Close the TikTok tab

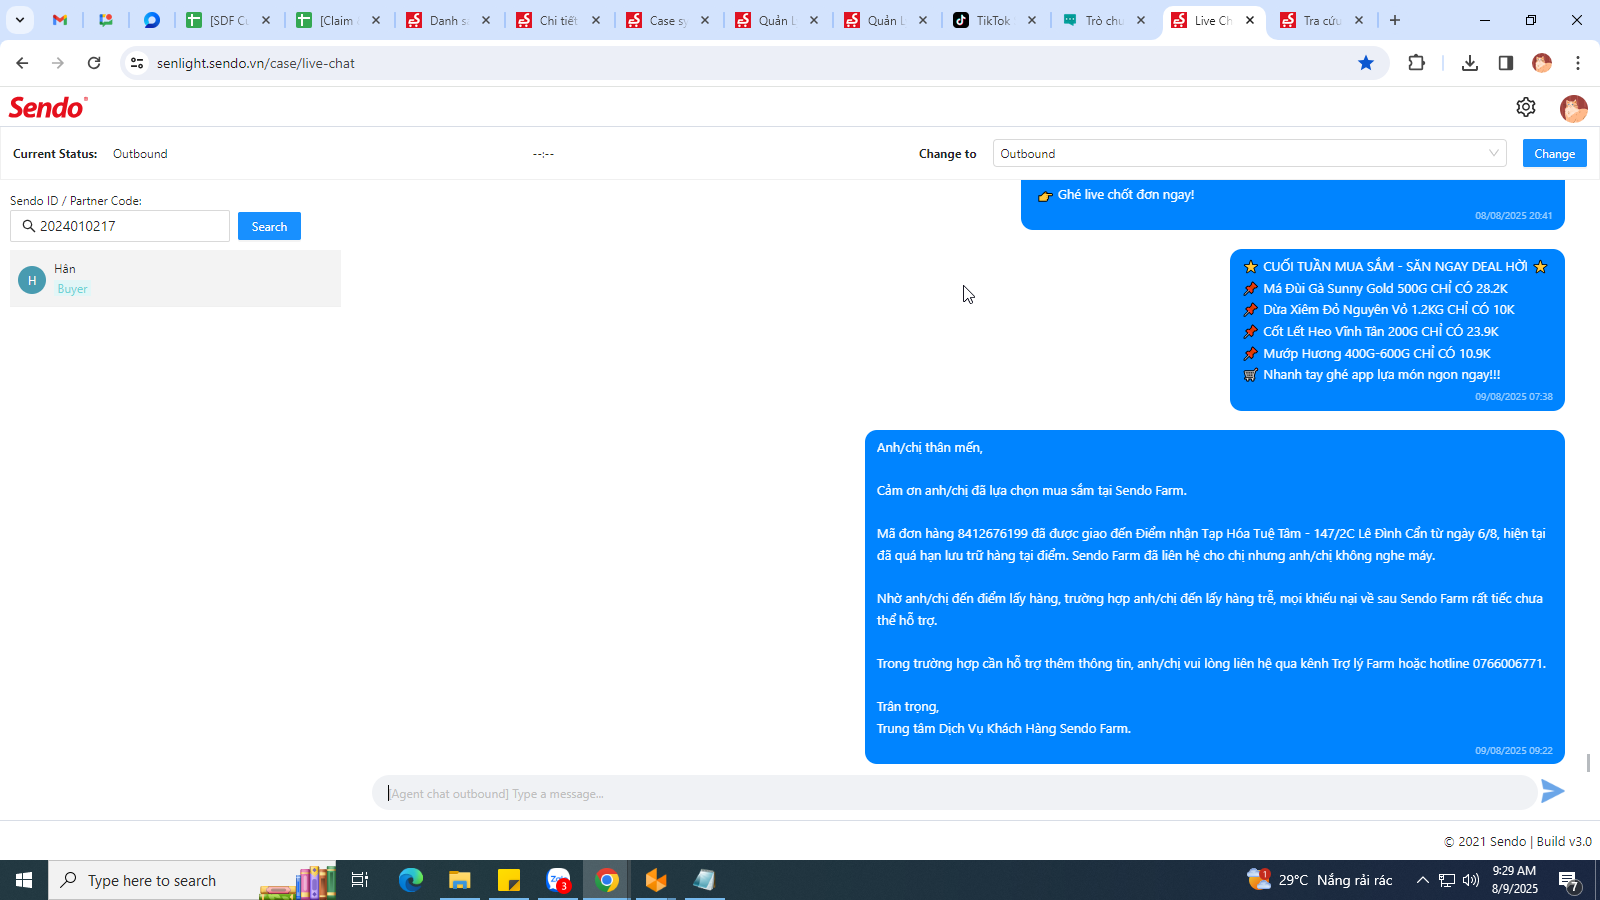(1032, 20)
